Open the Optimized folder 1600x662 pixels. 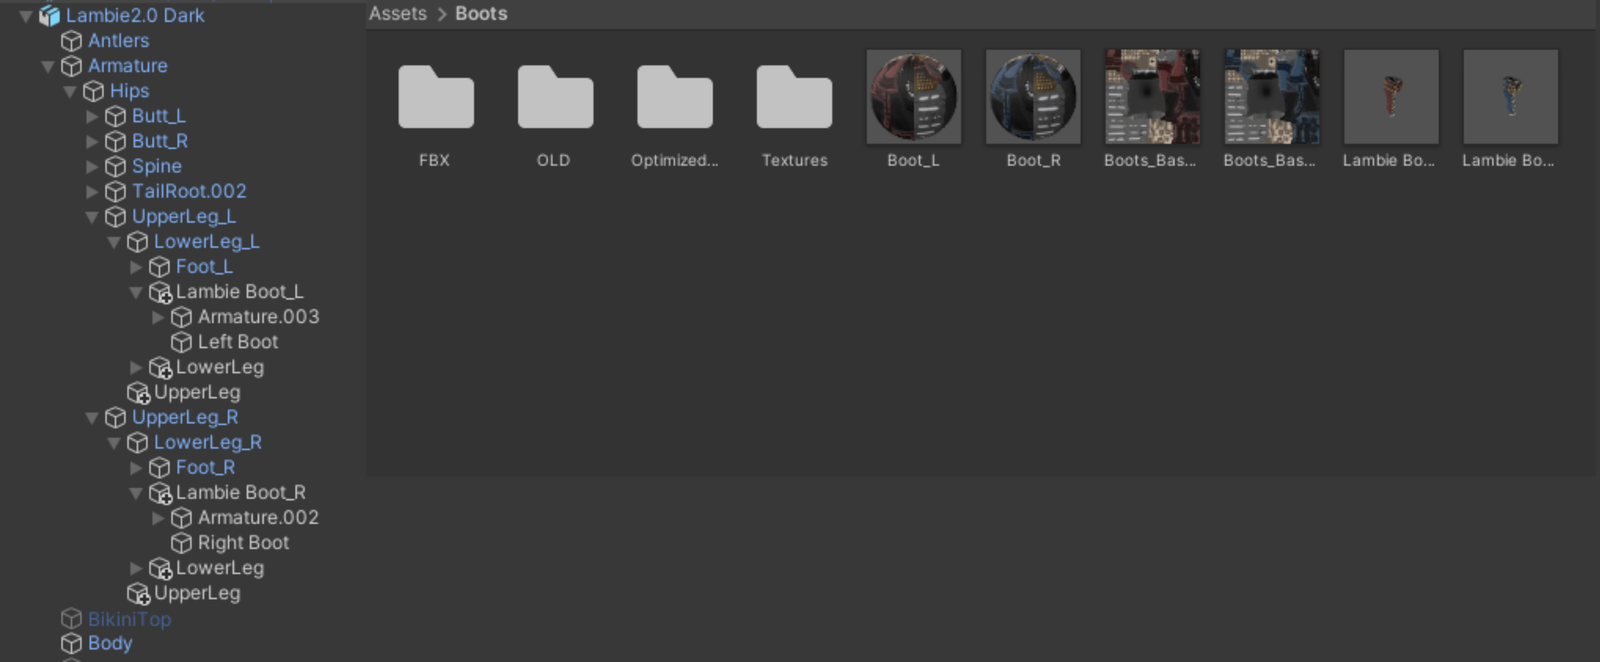pyautogui.click(x=674, y=98)
